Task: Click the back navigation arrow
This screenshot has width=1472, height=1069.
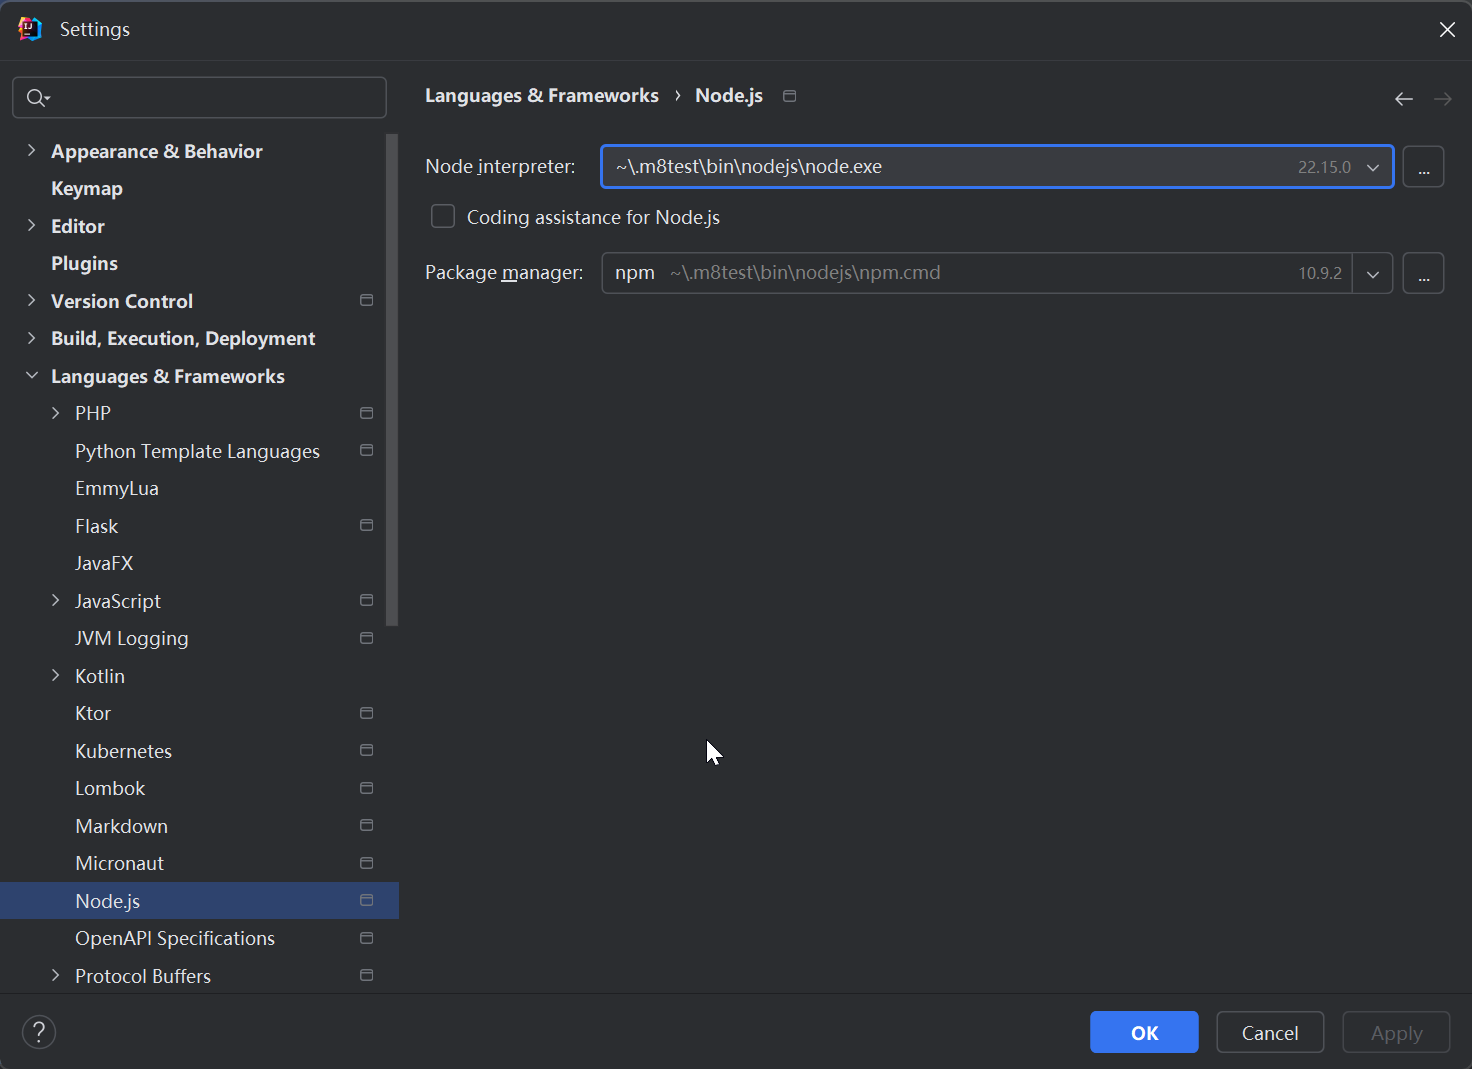Action: tap(1404, 98)
